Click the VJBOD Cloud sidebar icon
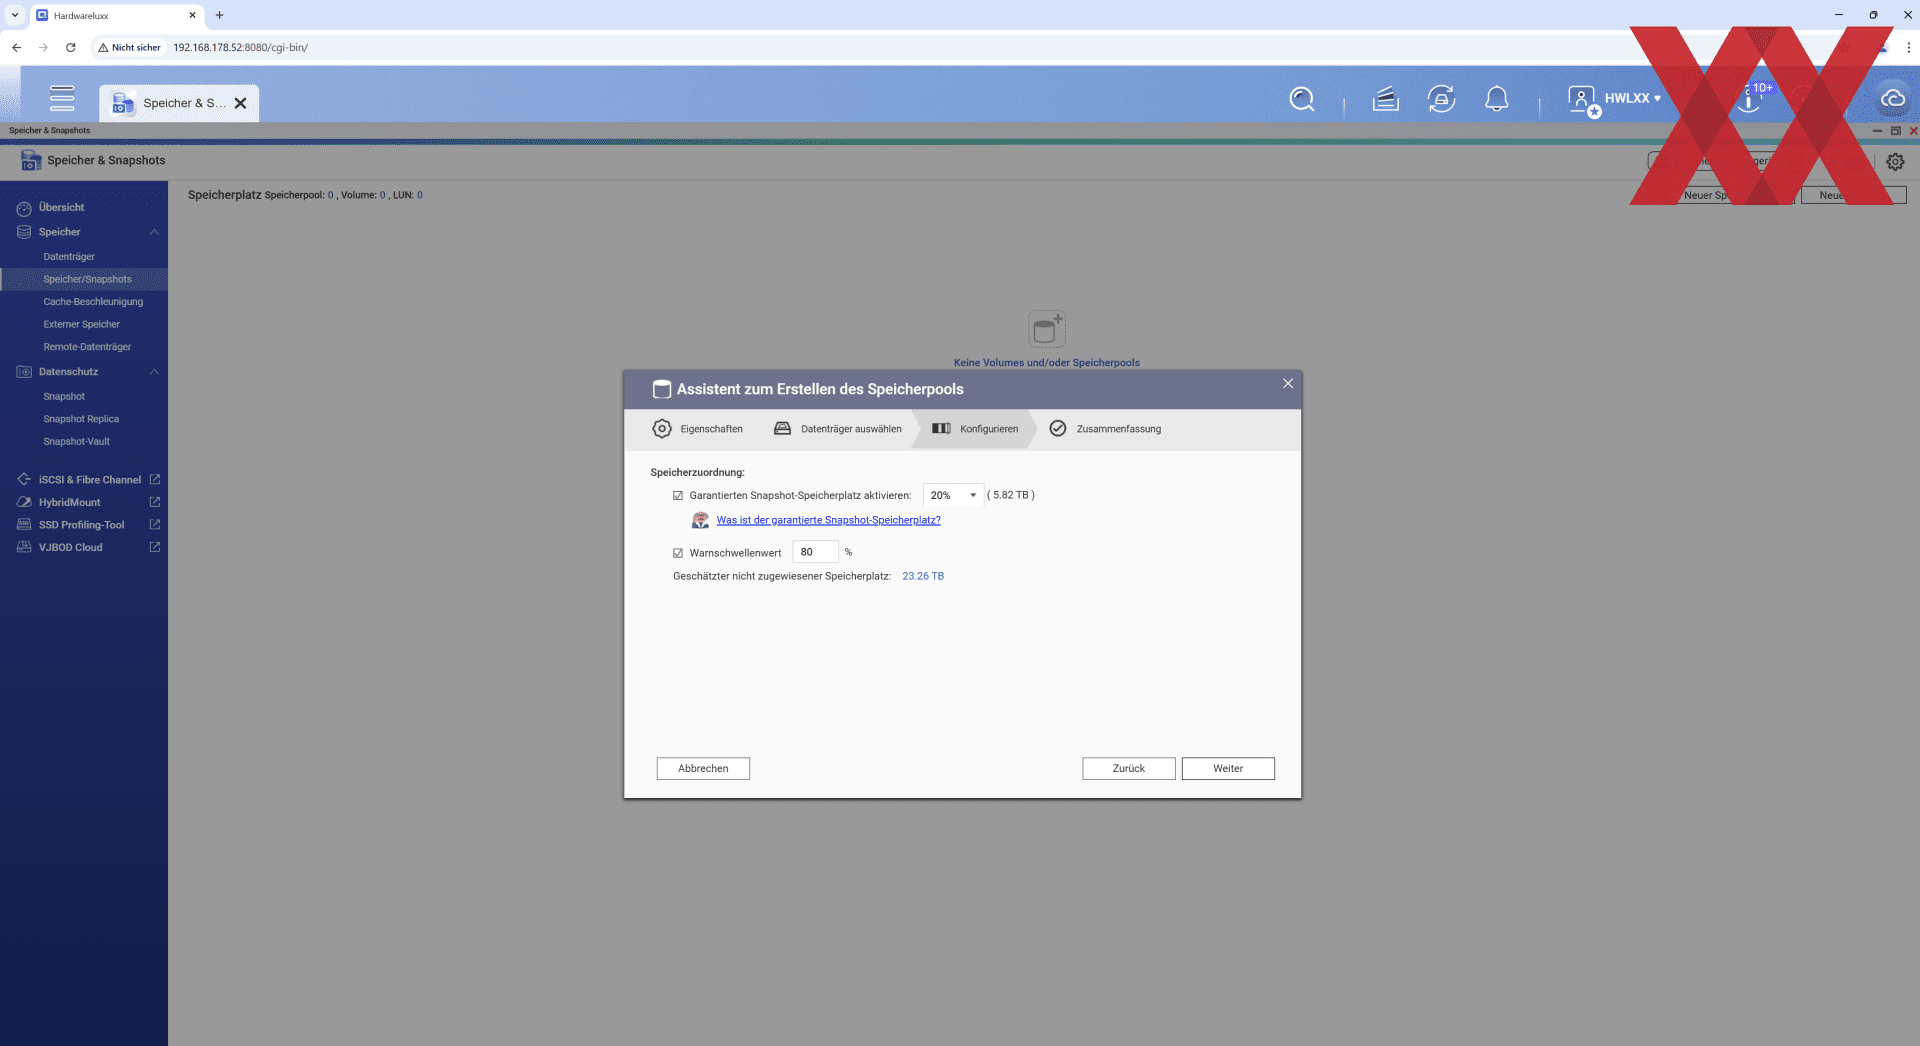The width and height of the screenshot is (1920, 1046). click(24, 547)
